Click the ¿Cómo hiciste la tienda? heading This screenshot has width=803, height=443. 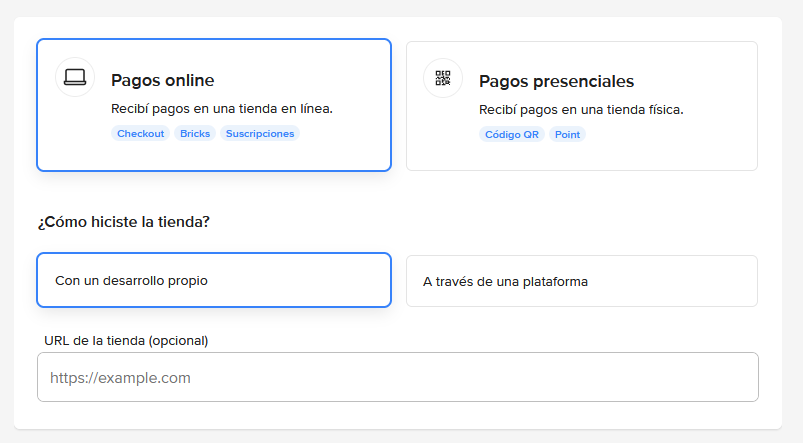pos(123,222)
